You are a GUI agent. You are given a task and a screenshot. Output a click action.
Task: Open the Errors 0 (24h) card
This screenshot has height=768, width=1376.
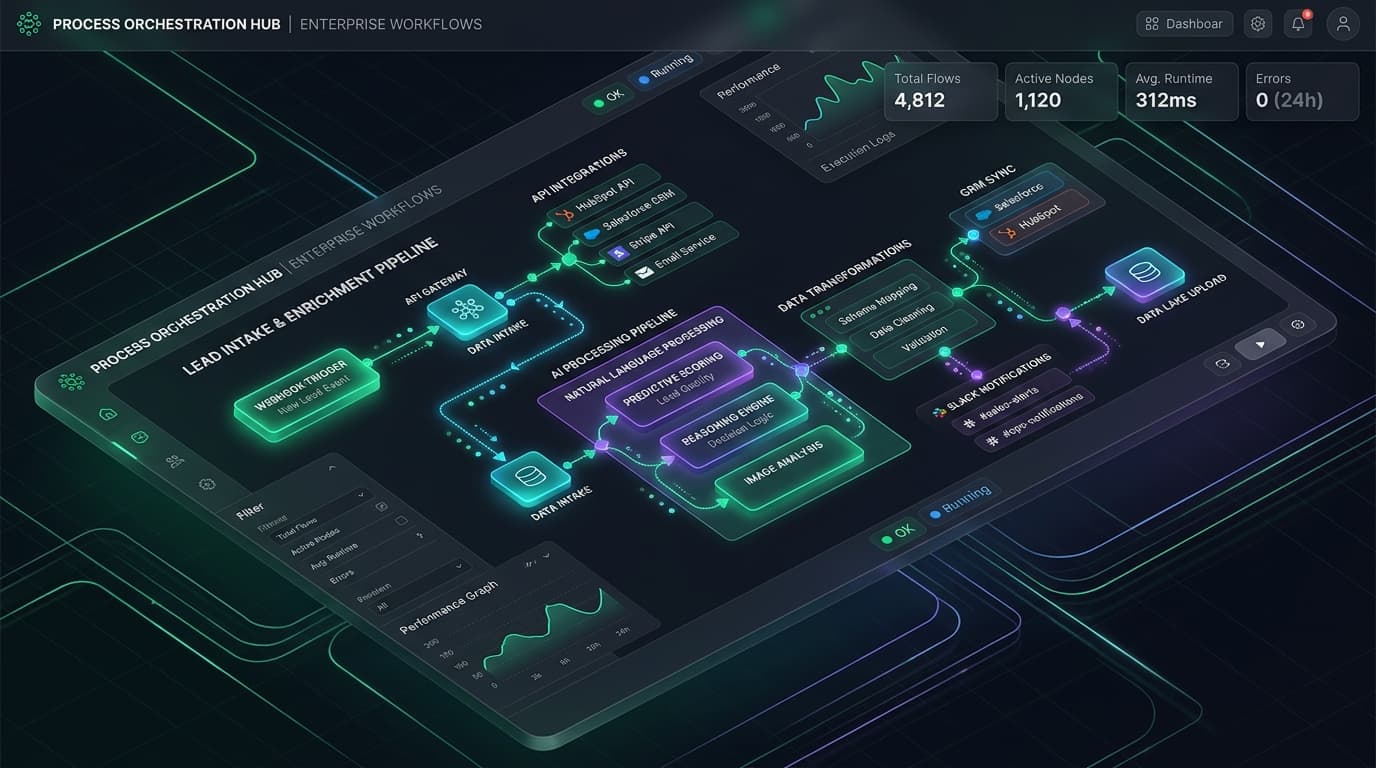click(1302, 91)
